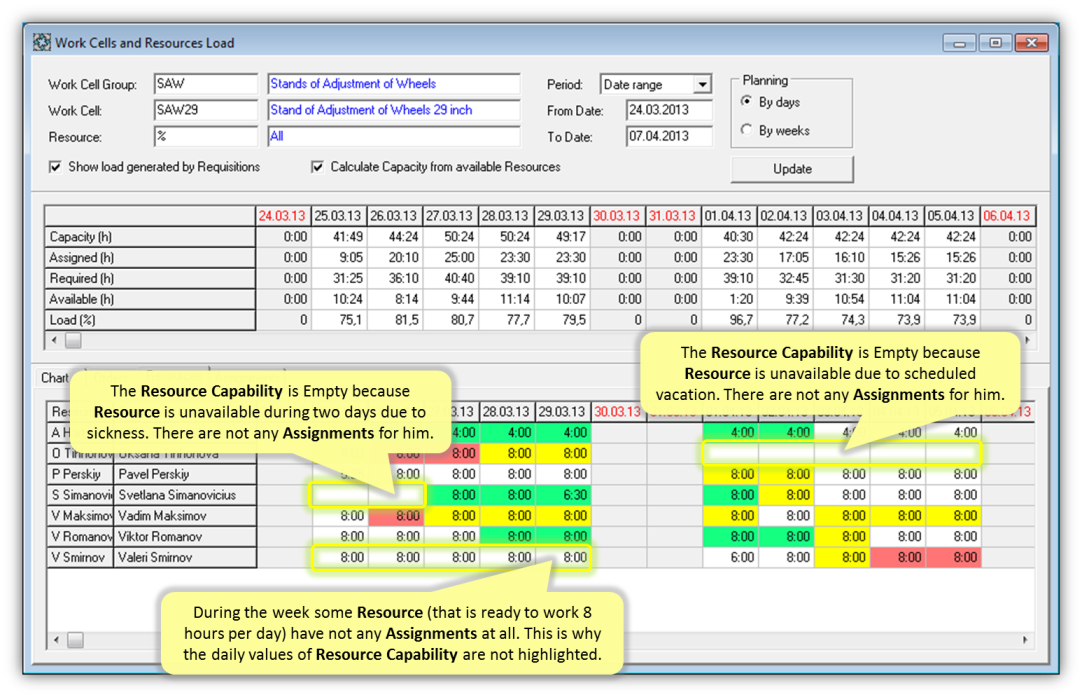This screenshot has width=1082, height=697.
Task: Click the resource grid horizontal scrollbar thumb
Action: (x=75, y=640)
